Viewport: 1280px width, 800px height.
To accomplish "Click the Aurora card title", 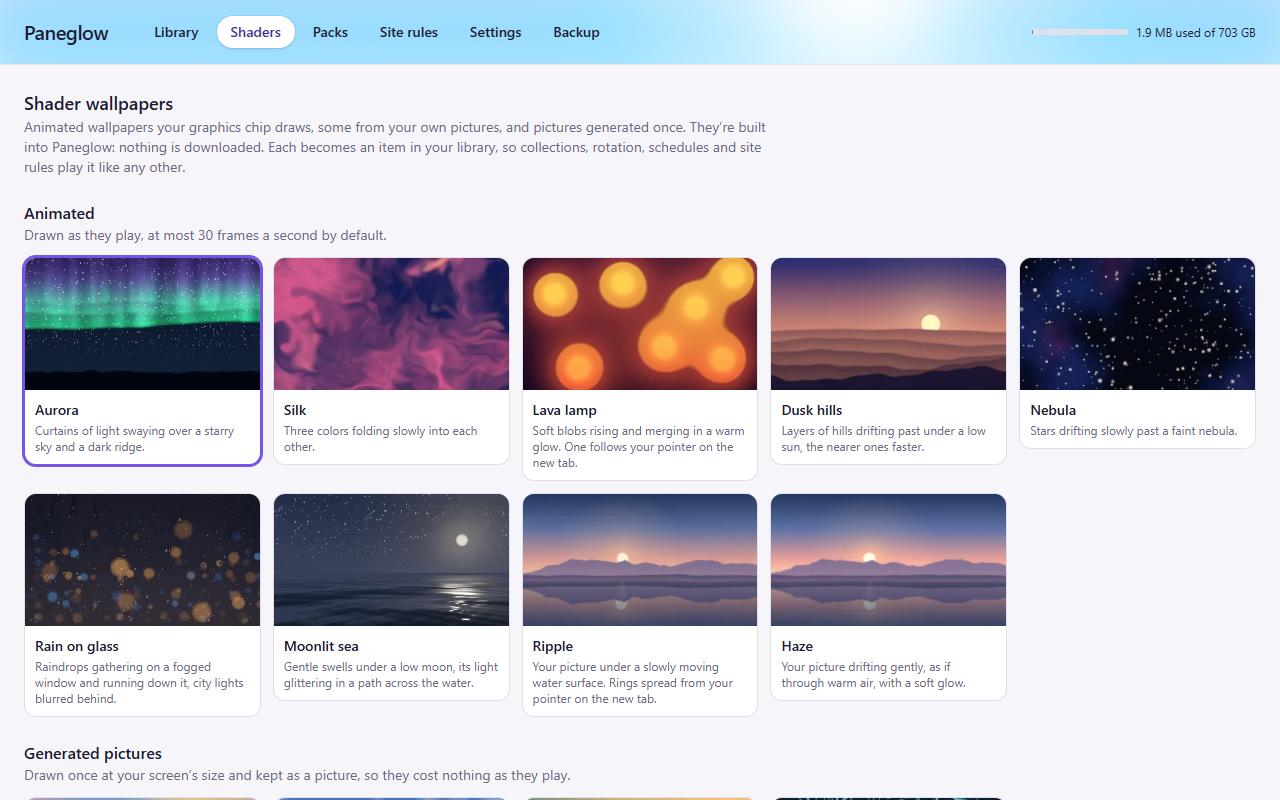I will click(56, 410).
